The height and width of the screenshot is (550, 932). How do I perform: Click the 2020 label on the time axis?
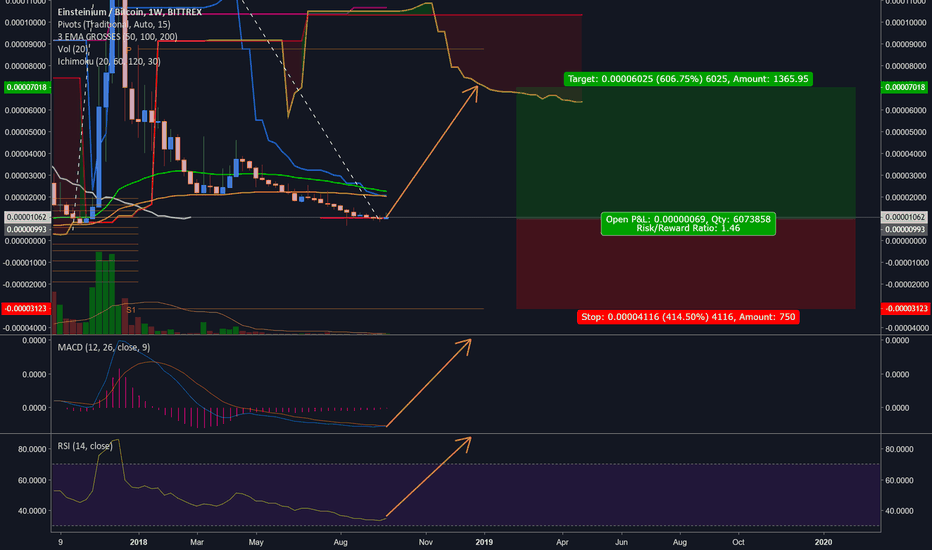[823, 542]
